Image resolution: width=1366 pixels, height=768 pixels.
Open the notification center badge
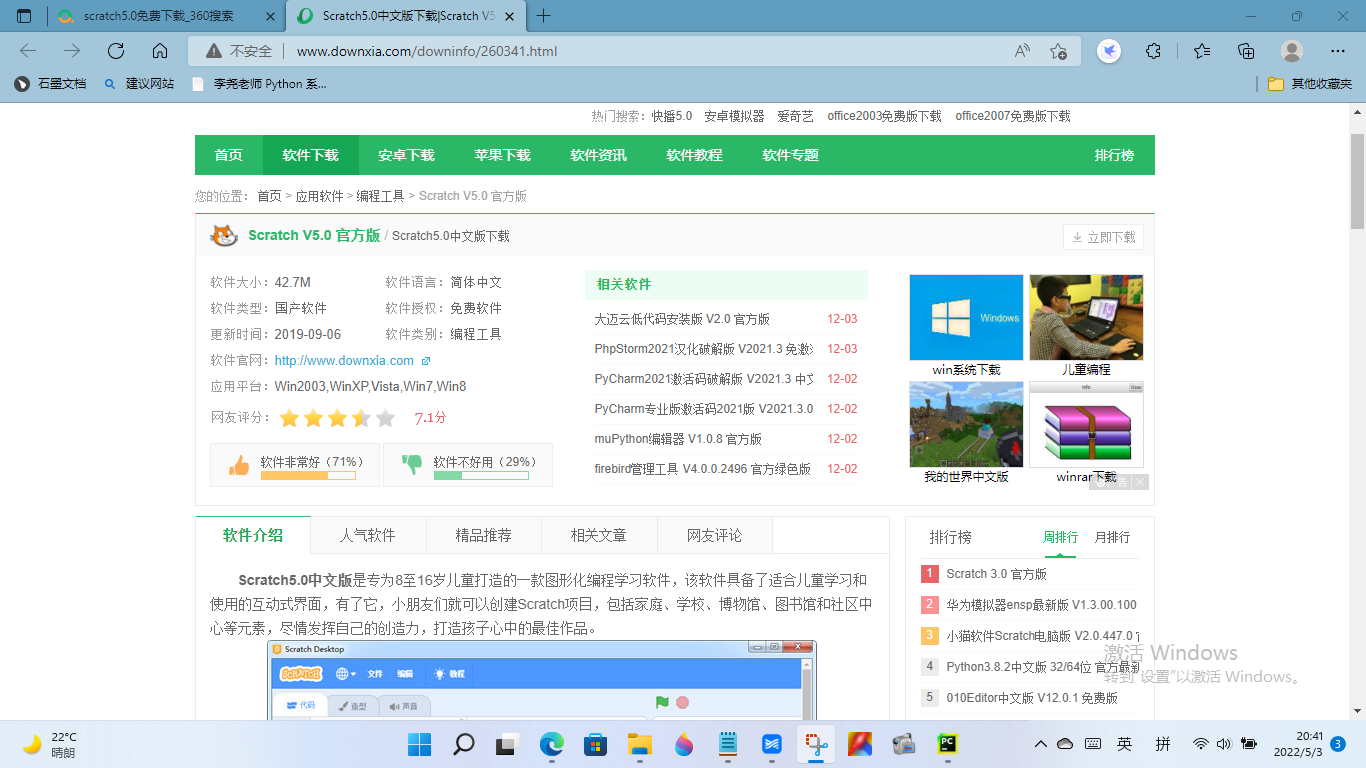click(x=1338, y=744)
